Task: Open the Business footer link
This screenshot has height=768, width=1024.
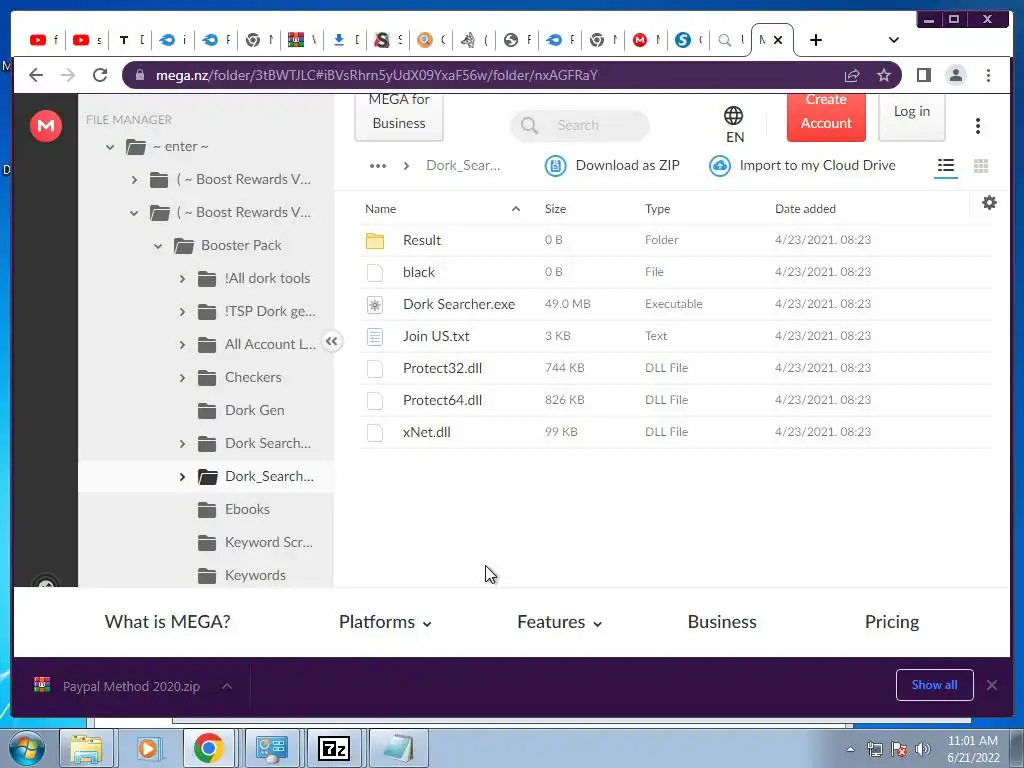Action: coord(722,622)
